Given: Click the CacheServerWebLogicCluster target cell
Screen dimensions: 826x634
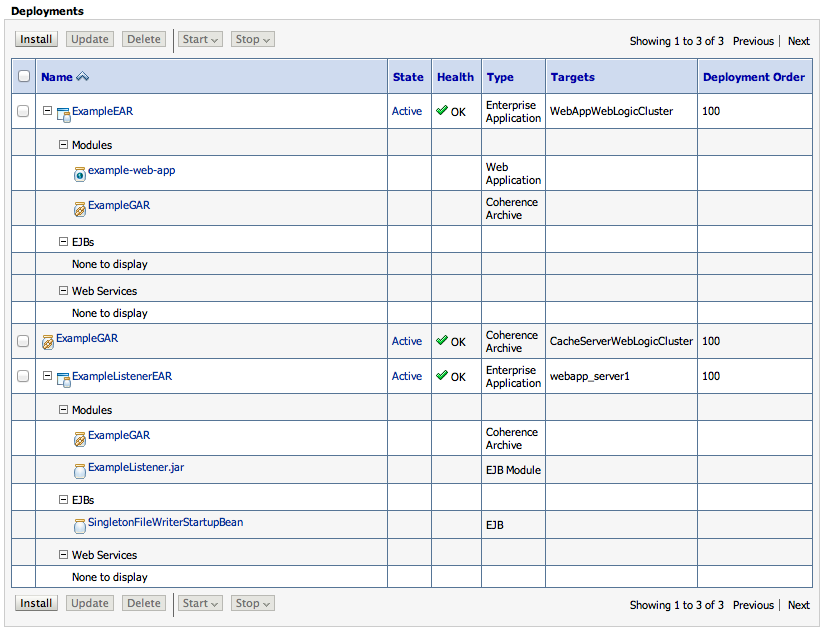Looking at the screenshot, I should pyautogui.click(x=622, y=341).
